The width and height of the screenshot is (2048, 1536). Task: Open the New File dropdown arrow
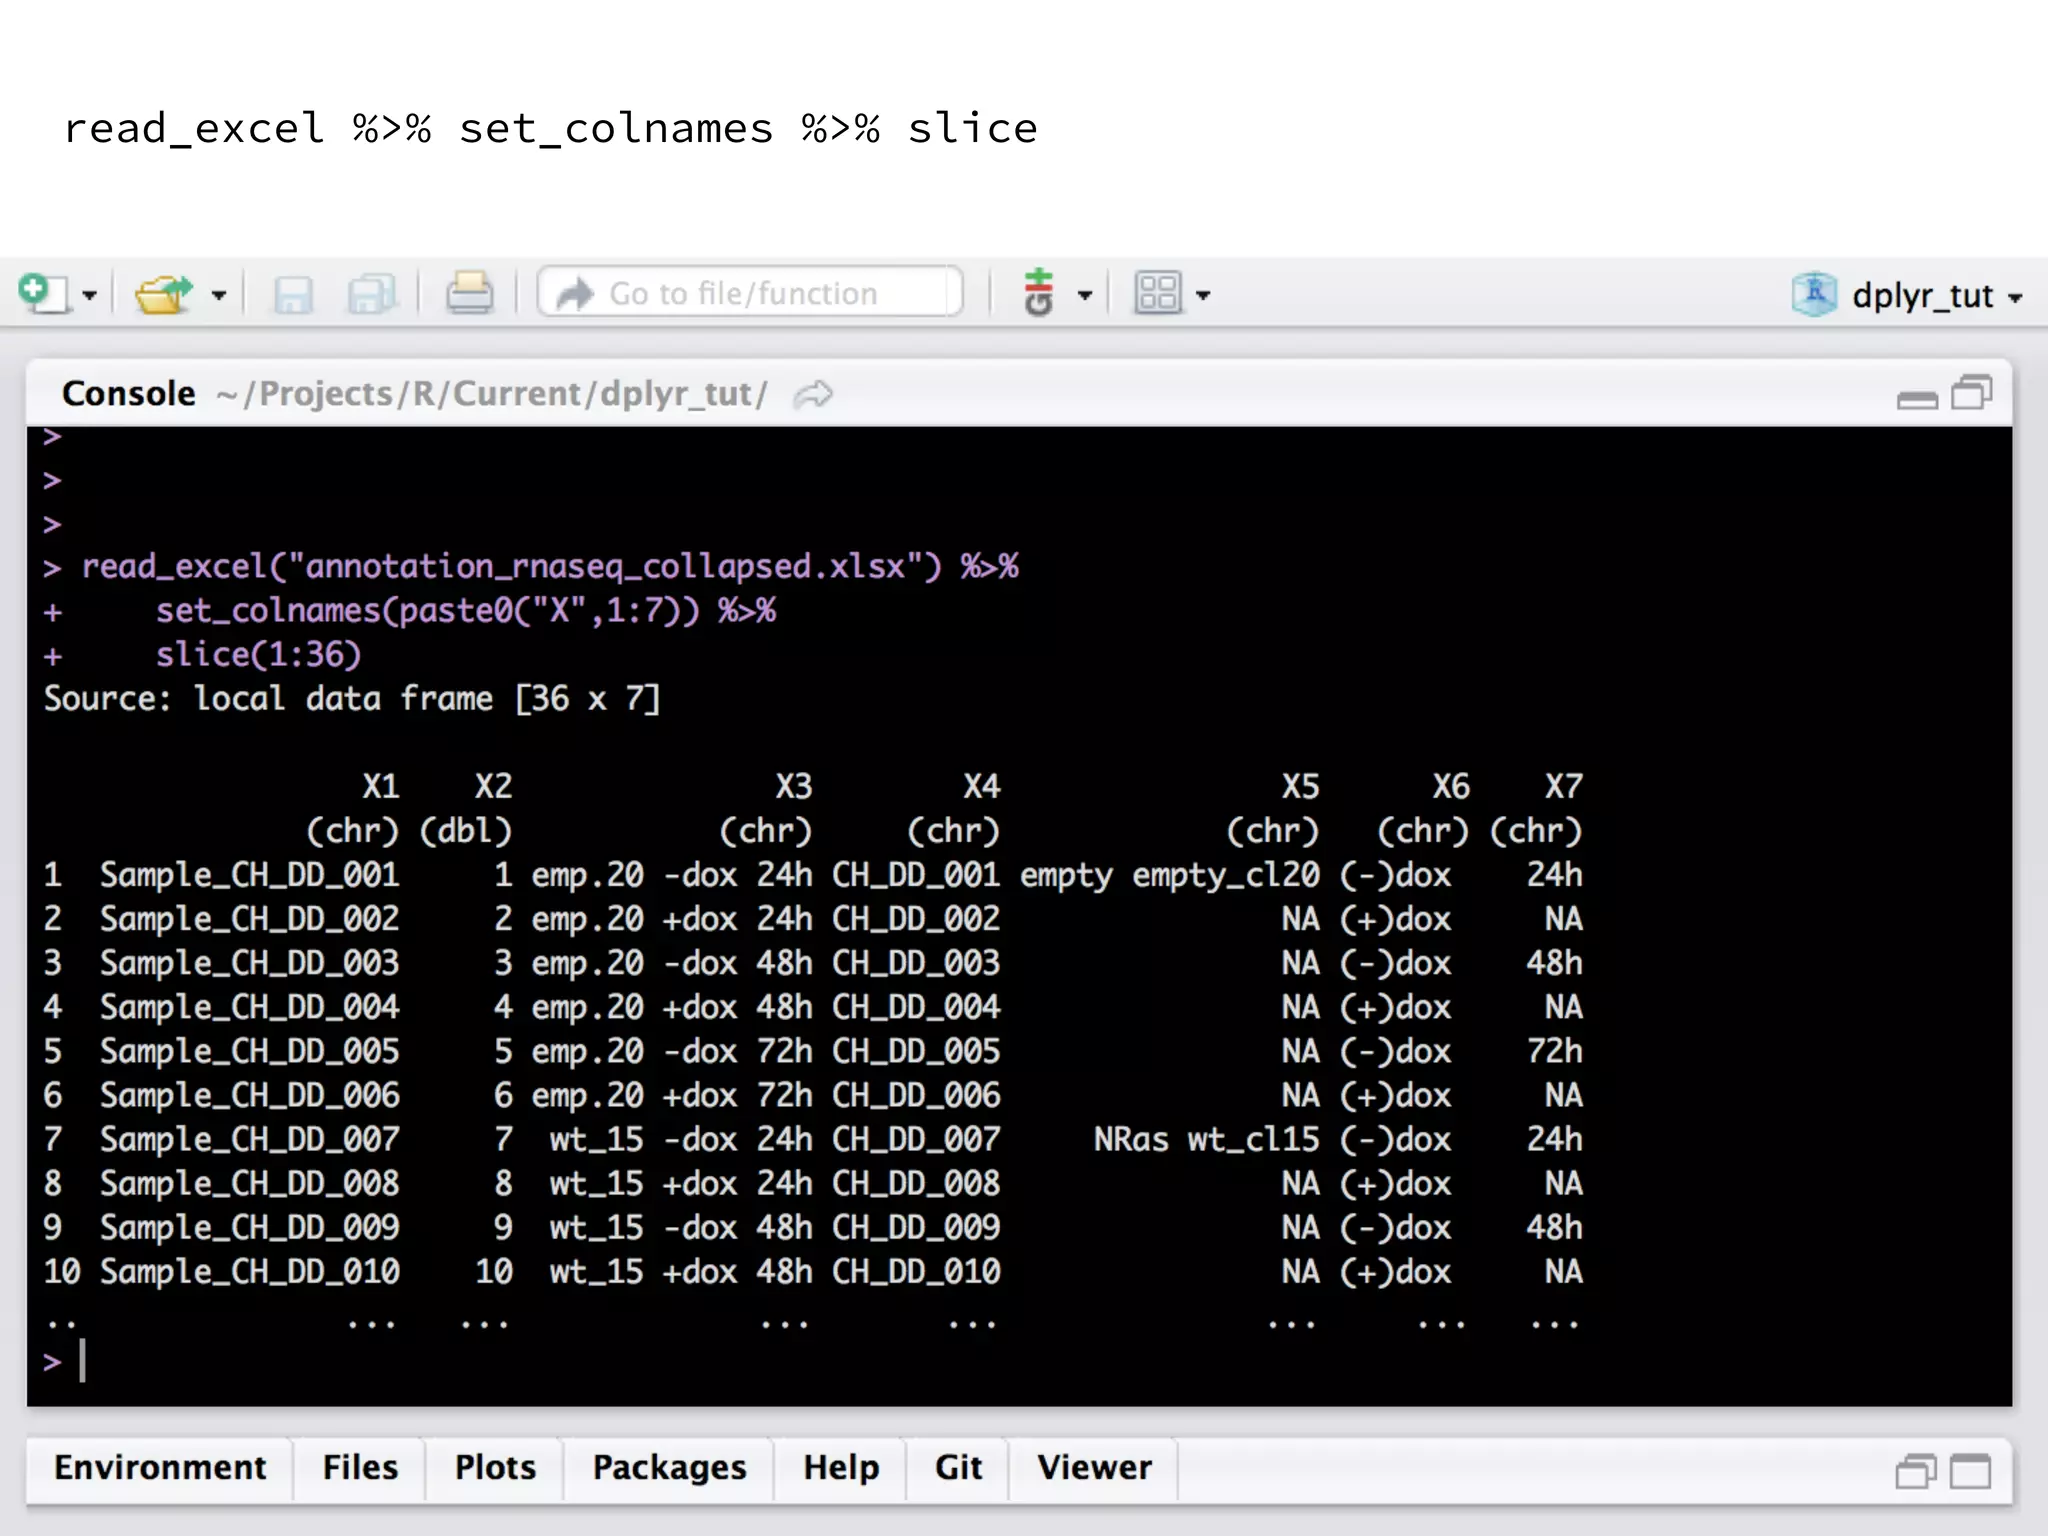click(x=90, y=296)
